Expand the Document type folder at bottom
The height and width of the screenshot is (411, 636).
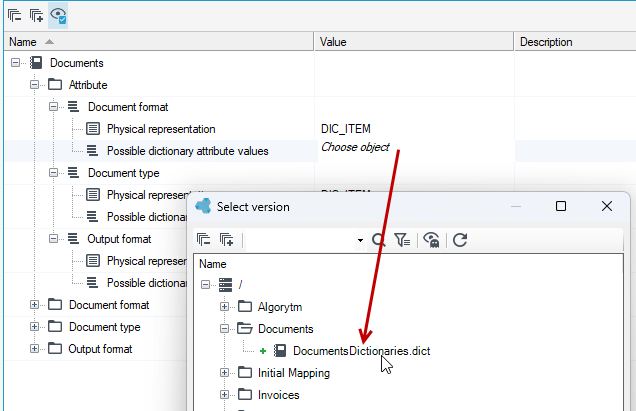click(x=34, y=327)
